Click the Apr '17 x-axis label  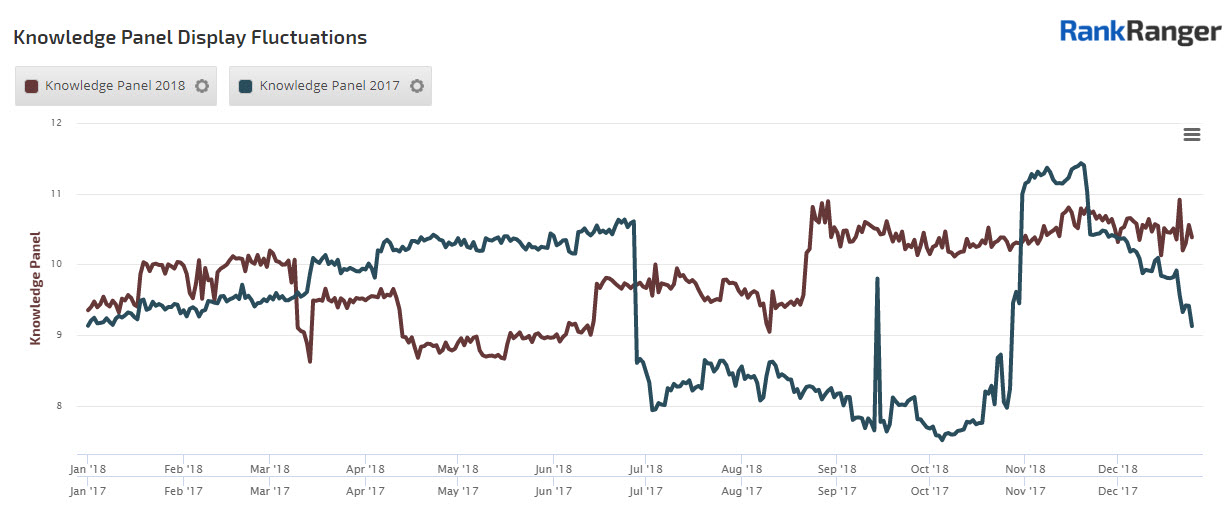366,491
